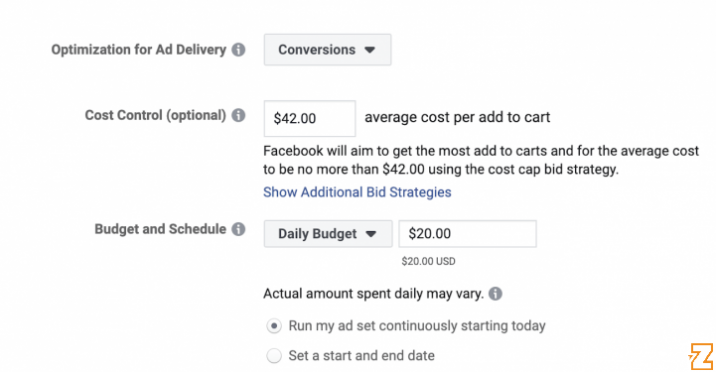Click the average cost per add to cart text
This screenshot has height=372, width=716.
pyautogui.click(x=457, y=117)
